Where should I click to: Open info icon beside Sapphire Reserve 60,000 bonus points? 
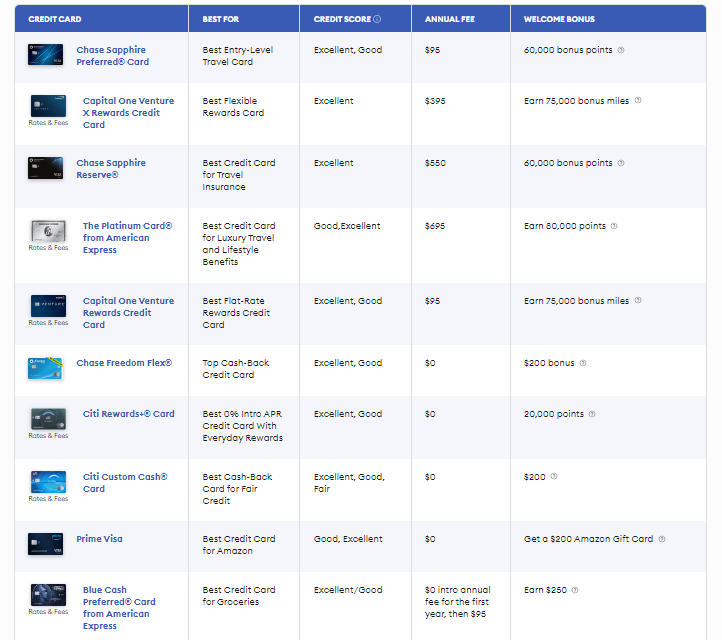pyautogui.click(x=621, y=163)
